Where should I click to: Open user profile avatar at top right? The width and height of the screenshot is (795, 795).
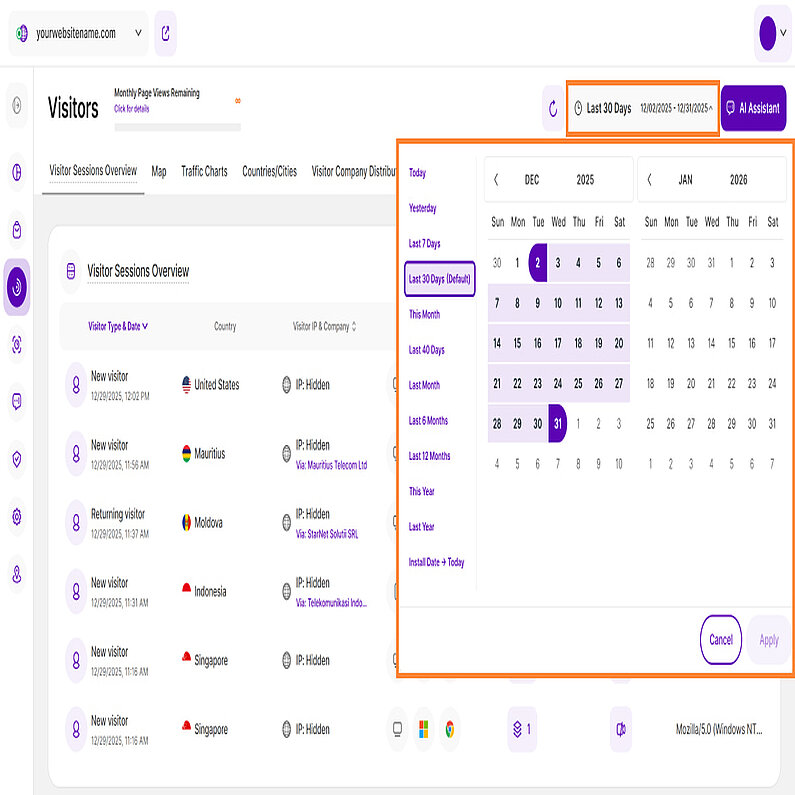coord(768,33)
